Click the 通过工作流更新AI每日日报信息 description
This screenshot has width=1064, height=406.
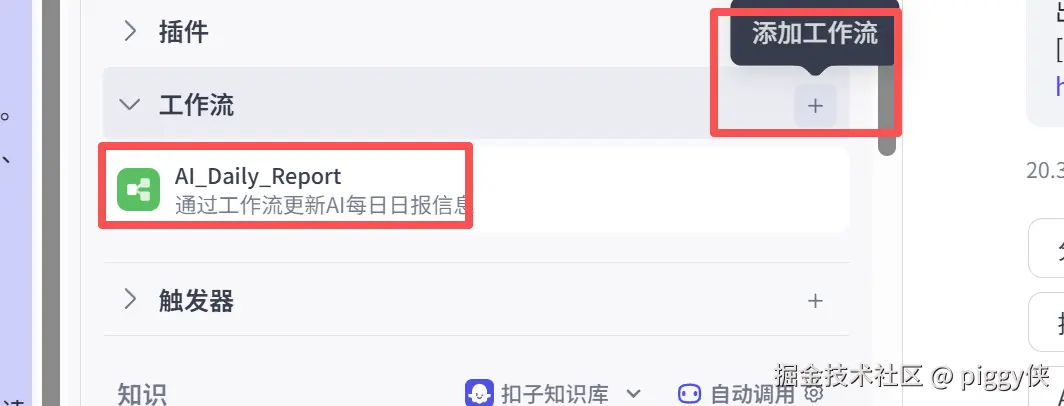tap(322, 205)
